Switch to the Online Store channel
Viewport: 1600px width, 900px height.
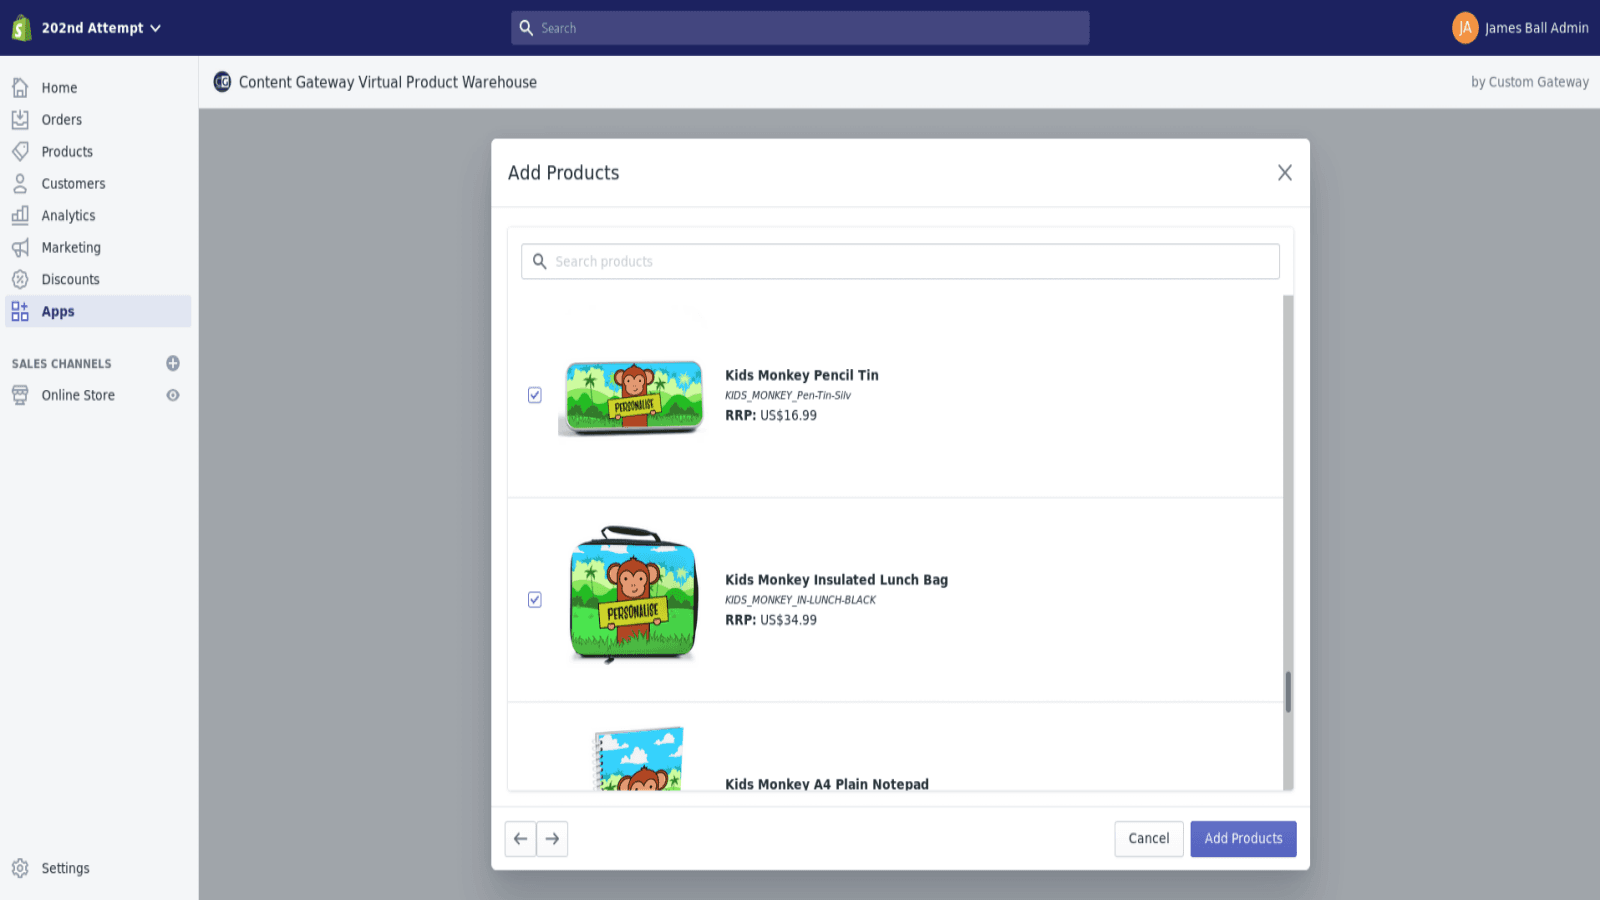pyautogui.click(x=77, y=394)
